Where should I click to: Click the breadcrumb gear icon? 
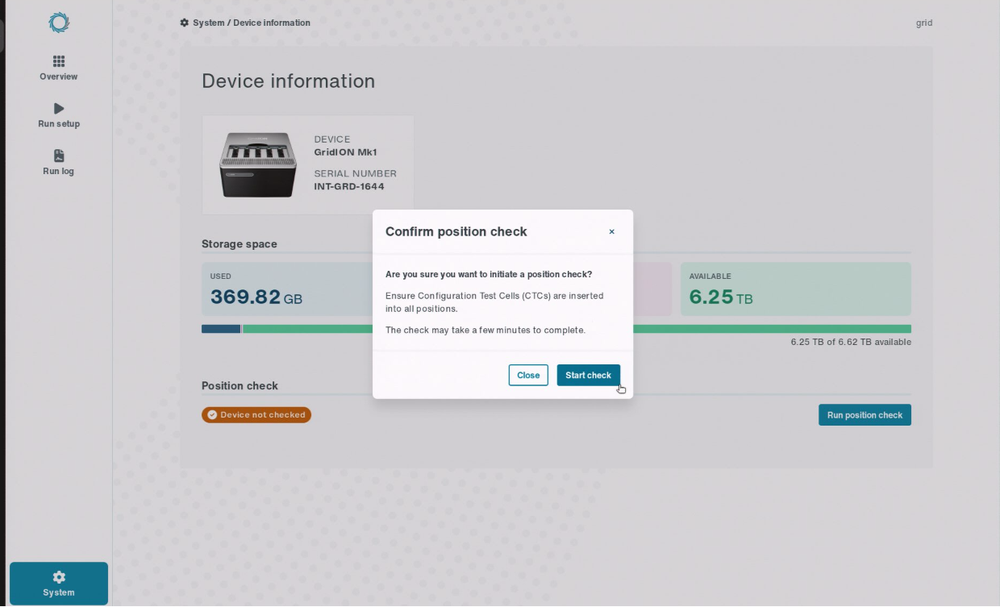tap(184, 22)
